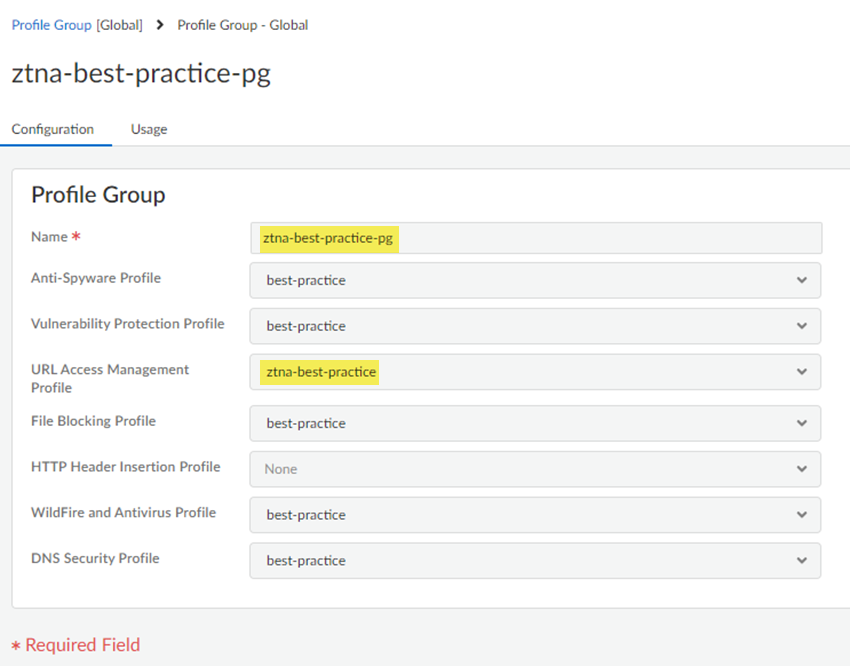The width and height of the screenshot is (850, 666).
Task: Open the Anti-Spyware Profile dropdown
Action: point(535,281)
